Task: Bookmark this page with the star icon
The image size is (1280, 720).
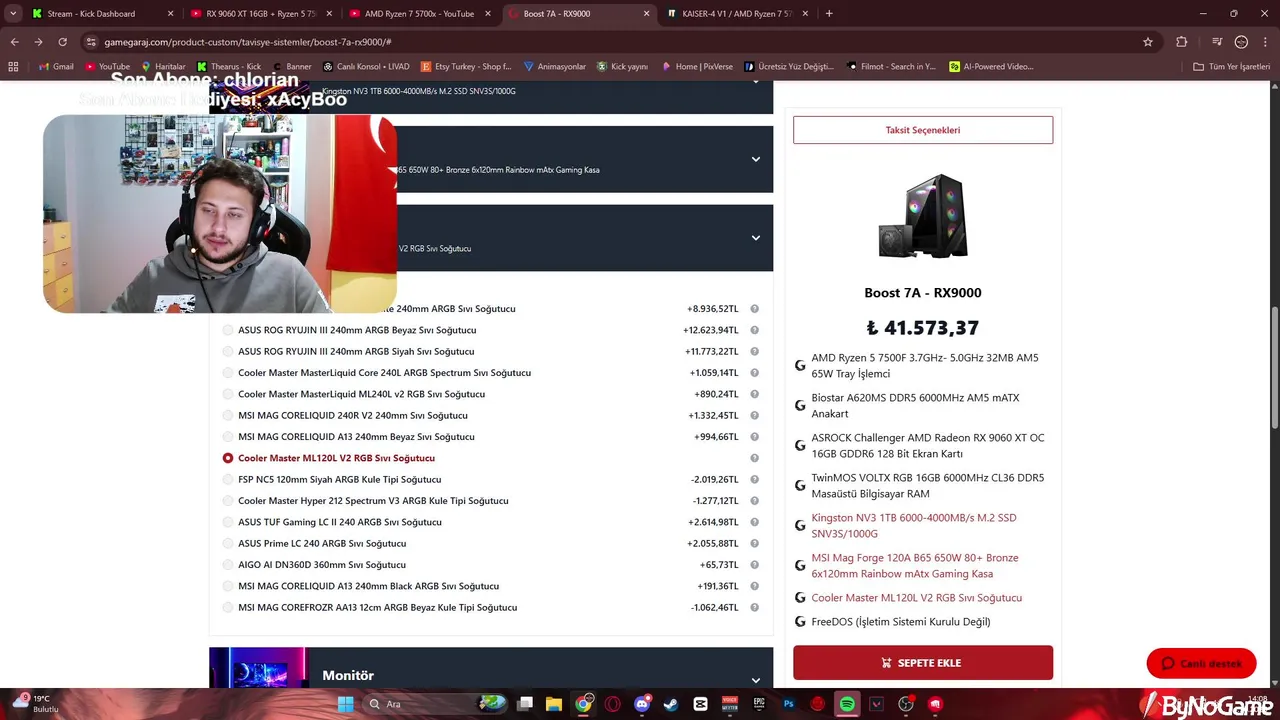Action: tap(1148, 42)
